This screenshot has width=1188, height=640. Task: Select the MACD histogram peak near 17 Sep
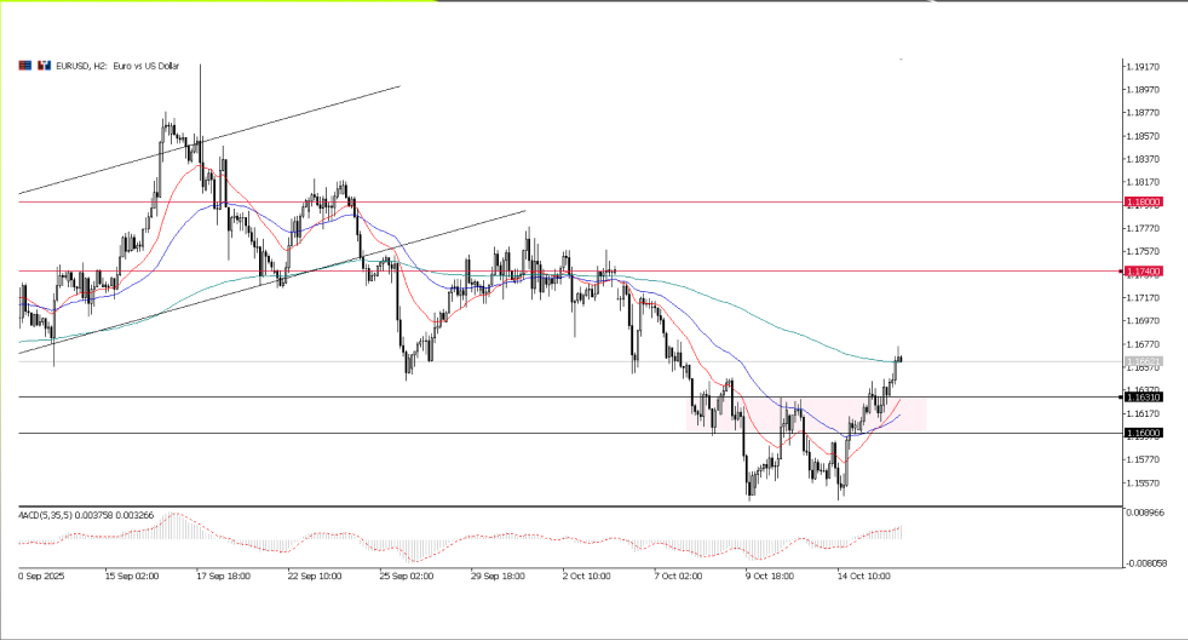click(x=175, y=520)
